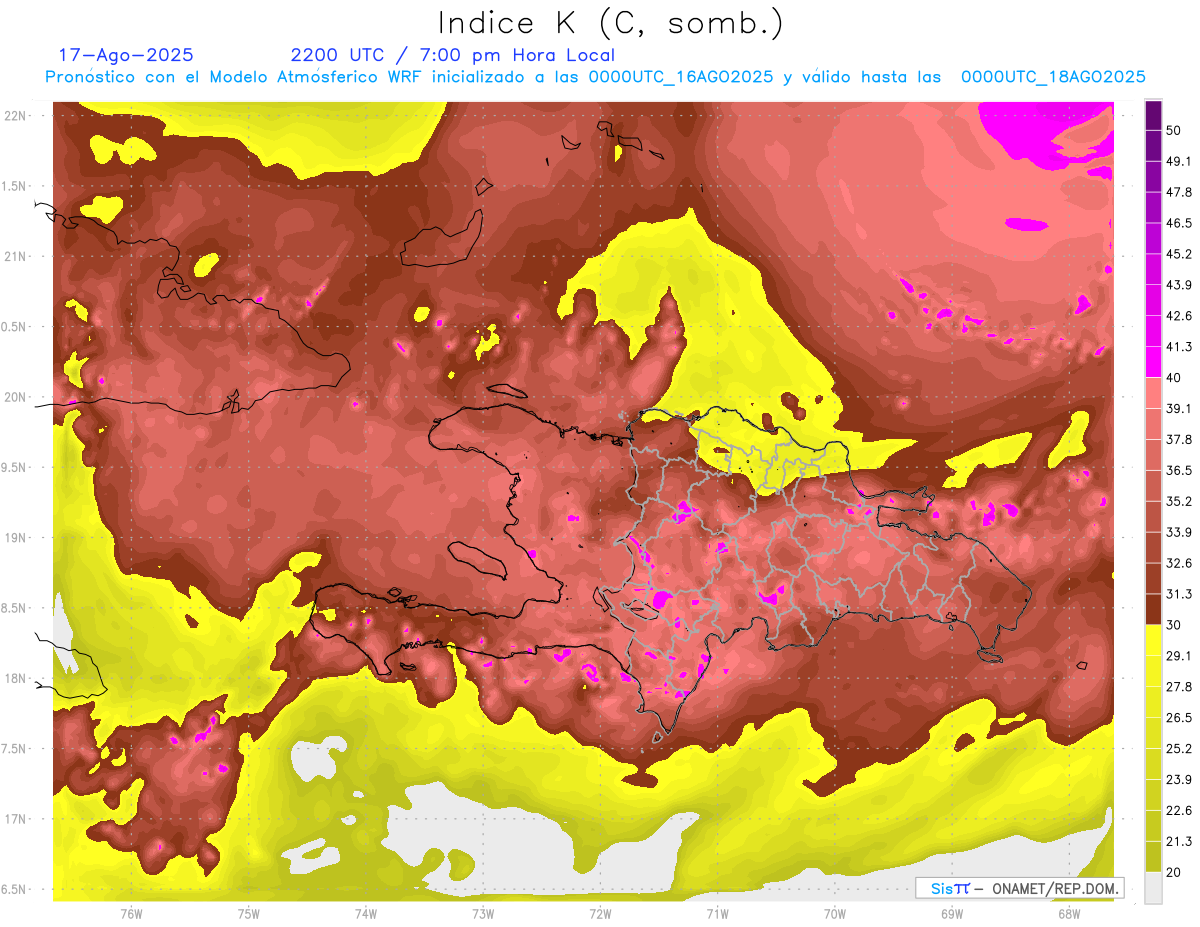Click the yellow swatch between 29.1 and 30
Screen dimensions: 1200x927
(x=1153, y=640)
